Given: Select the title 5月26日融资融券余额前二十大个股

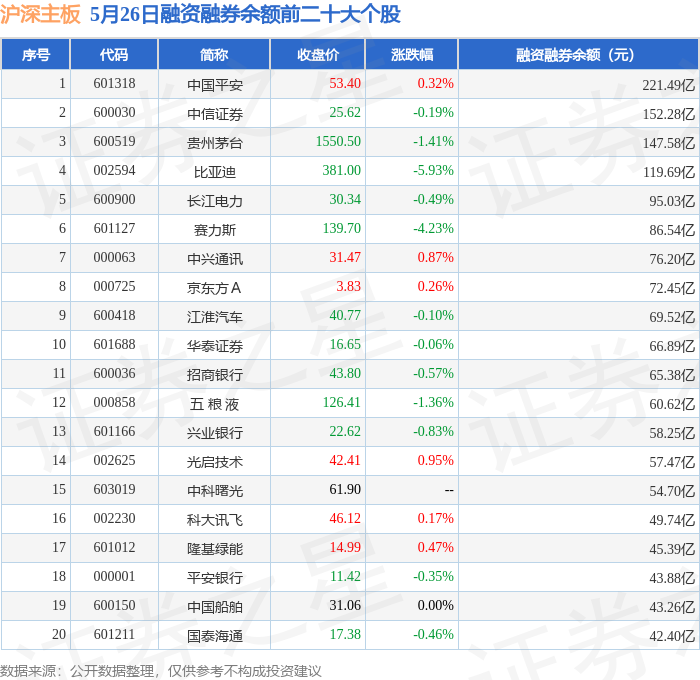Looking at the screenshot, I should [245, 14].
